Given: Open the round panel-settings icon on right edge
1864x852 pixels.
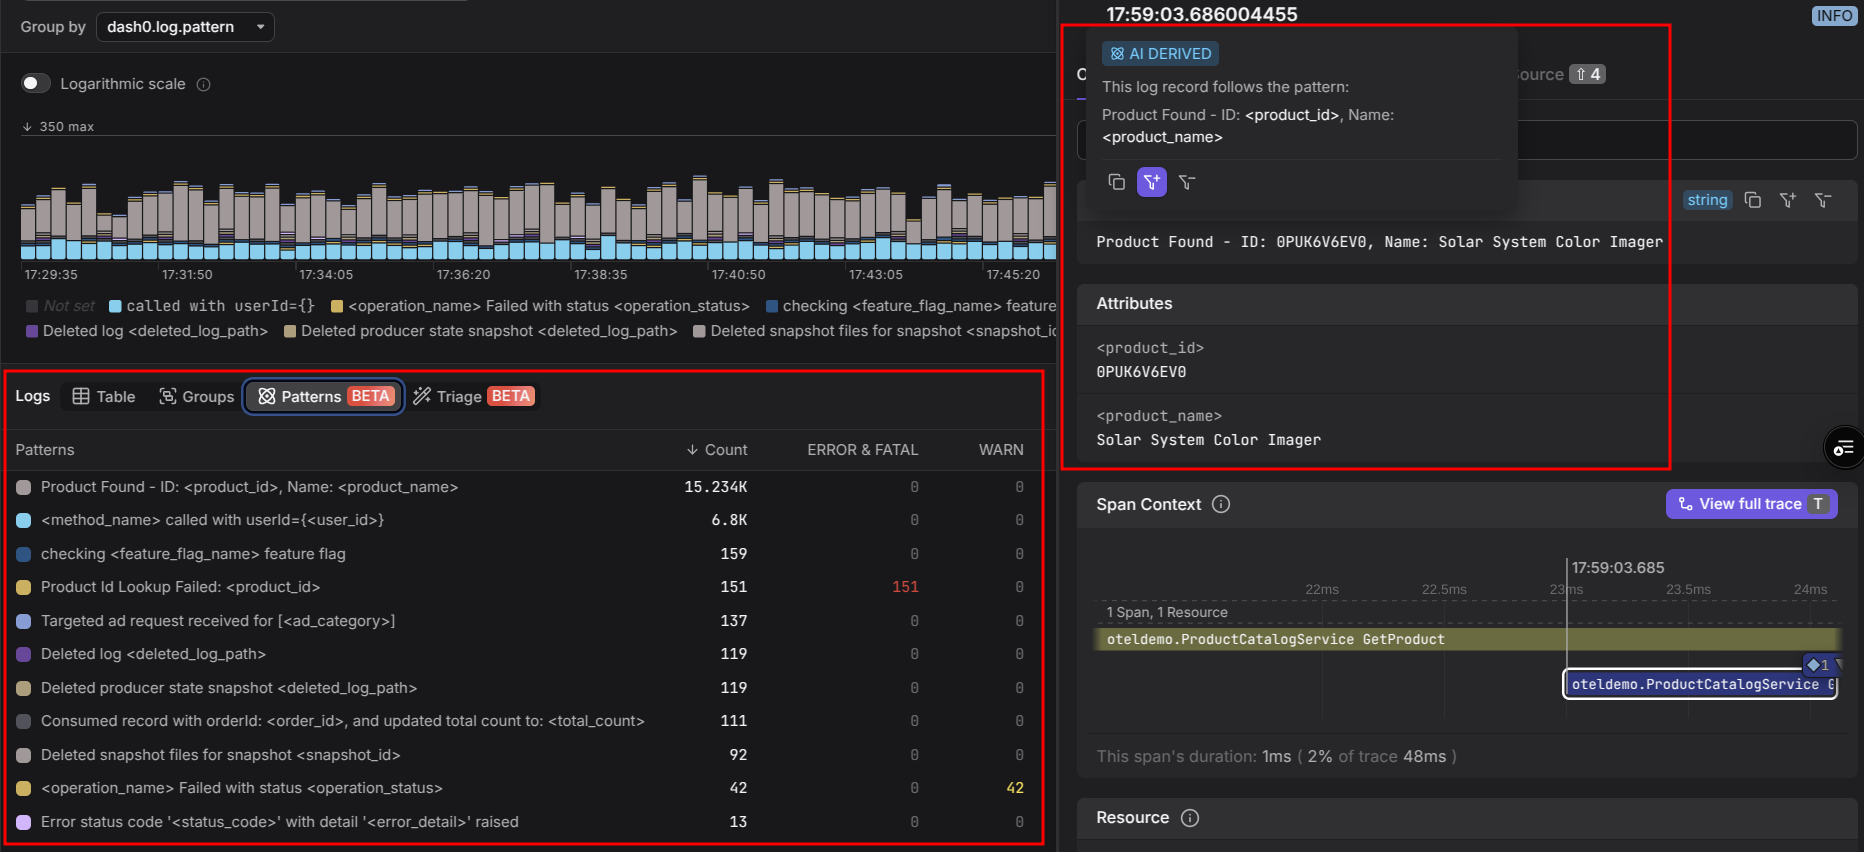Looking at the screenshot, I should [1844, 447].
